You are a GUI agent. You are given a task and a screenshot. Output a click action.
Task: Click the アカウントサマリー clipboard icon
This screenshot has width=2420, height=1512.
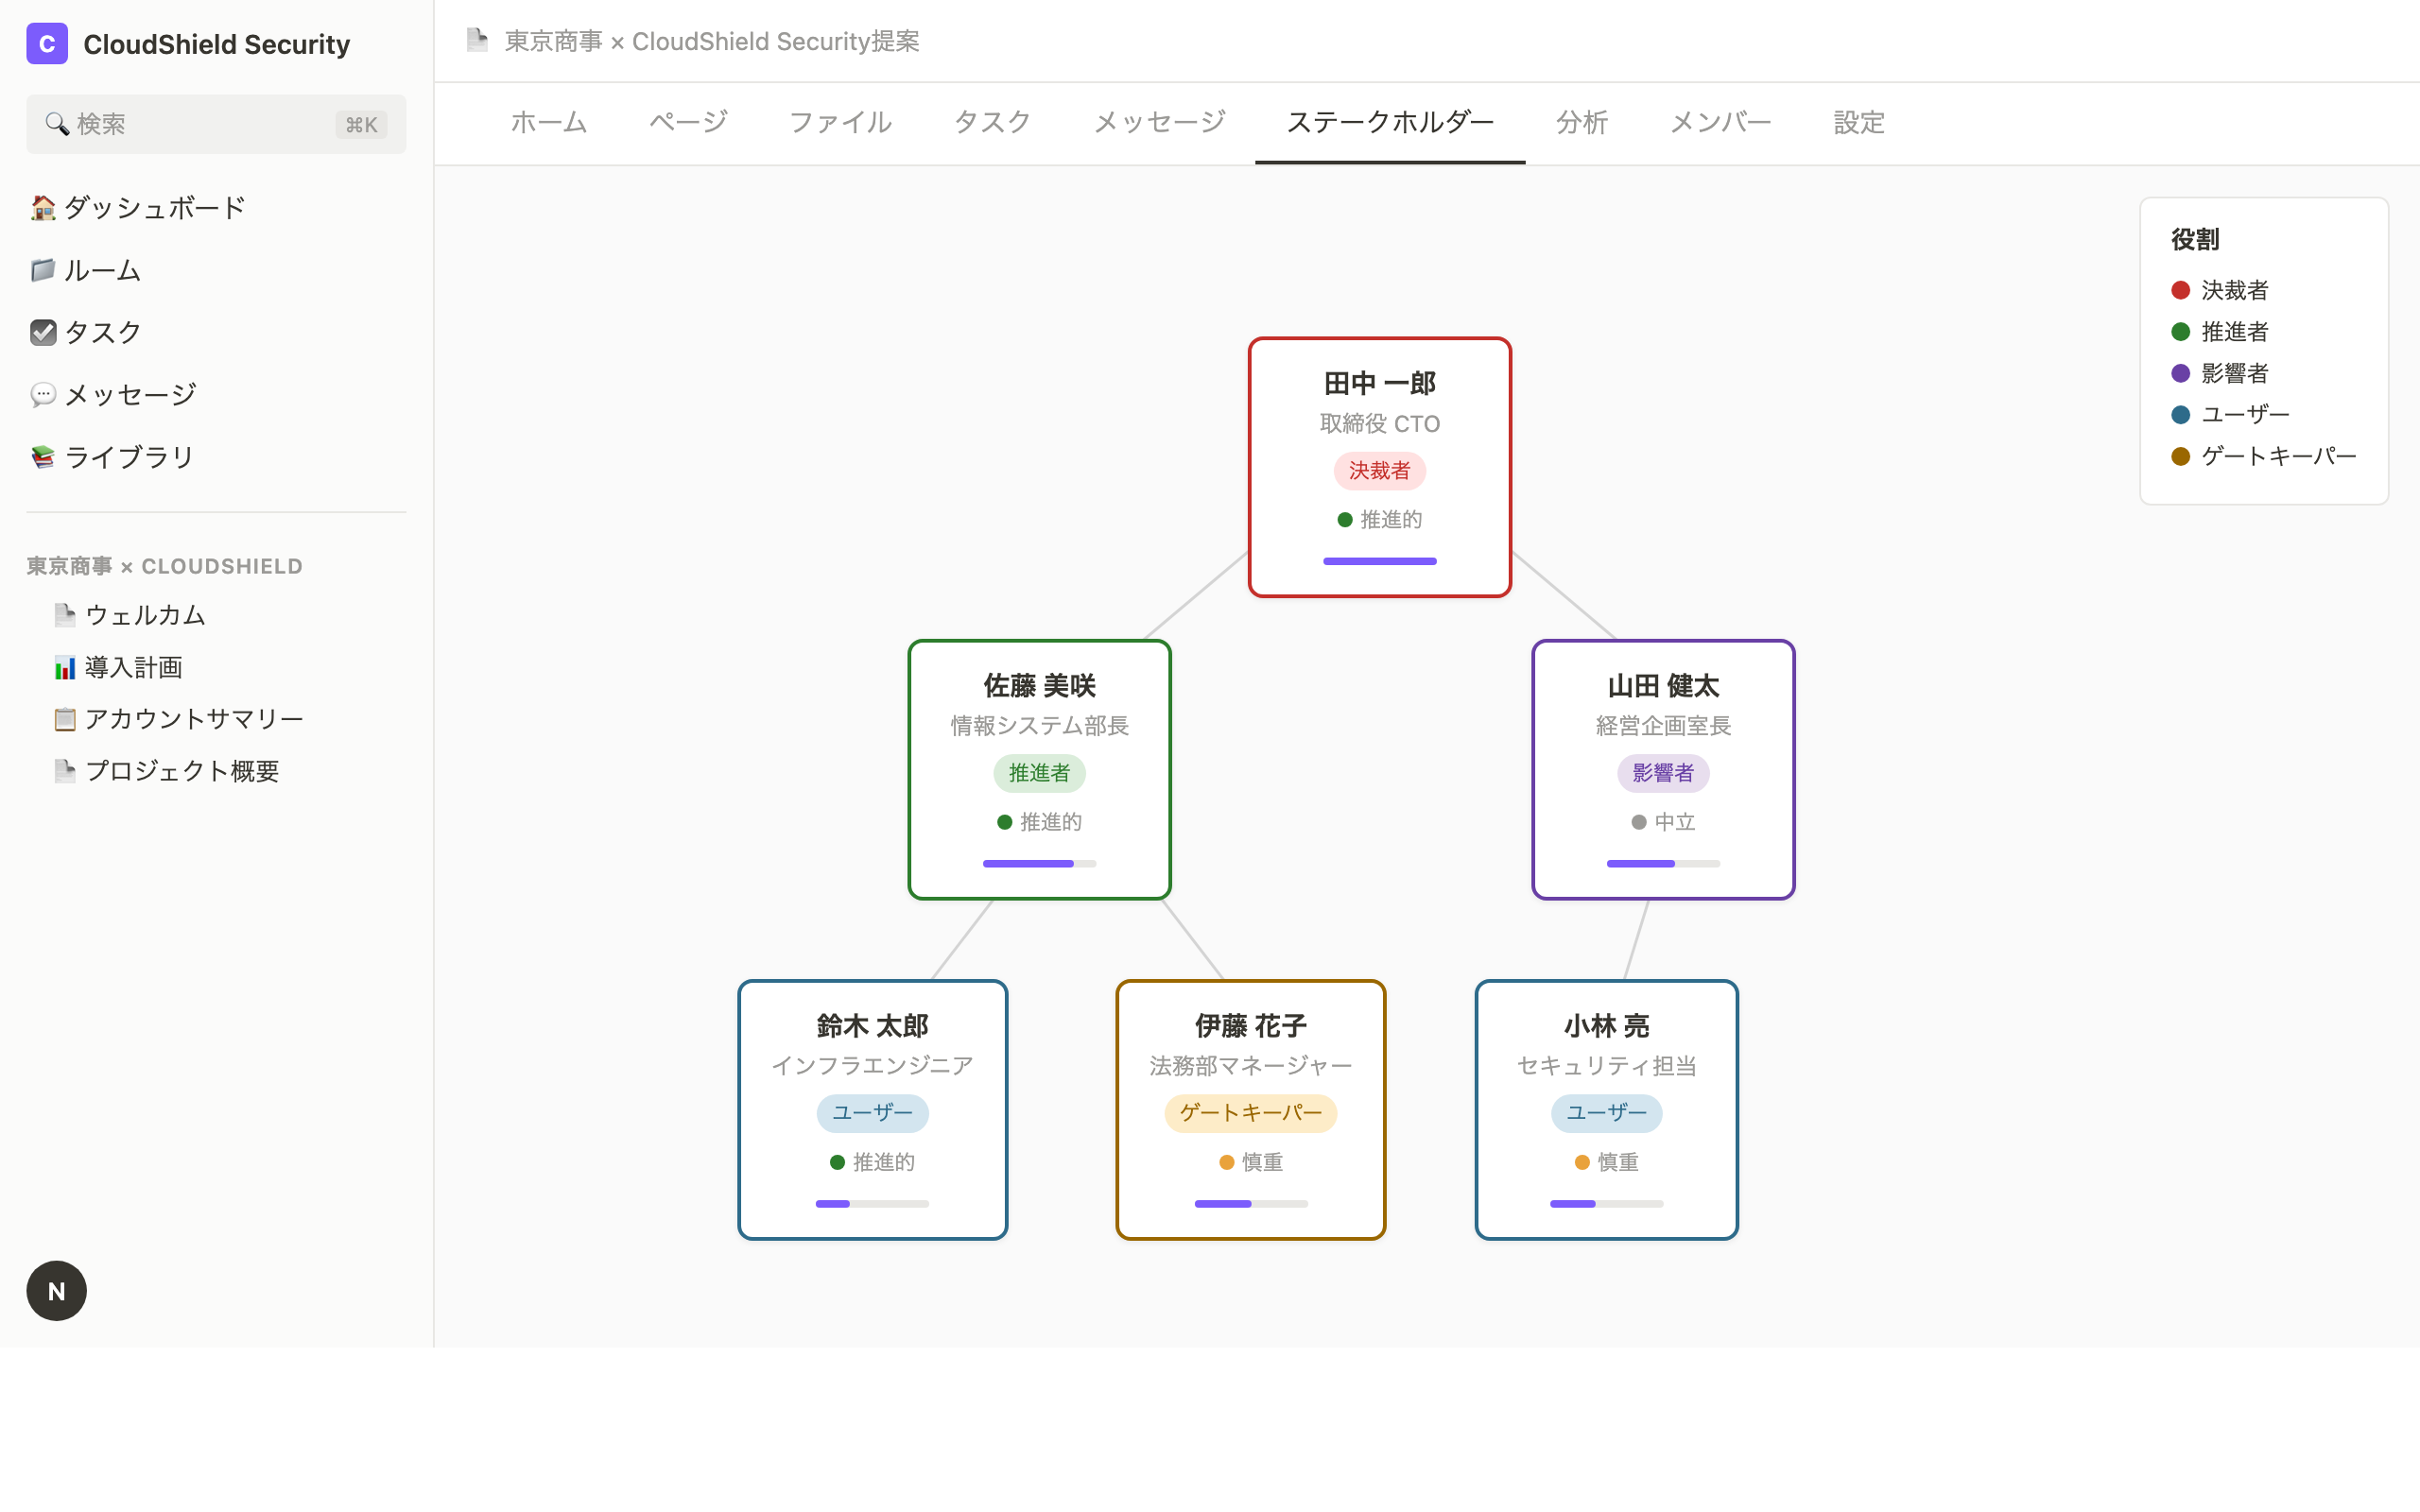click(65, 719)
